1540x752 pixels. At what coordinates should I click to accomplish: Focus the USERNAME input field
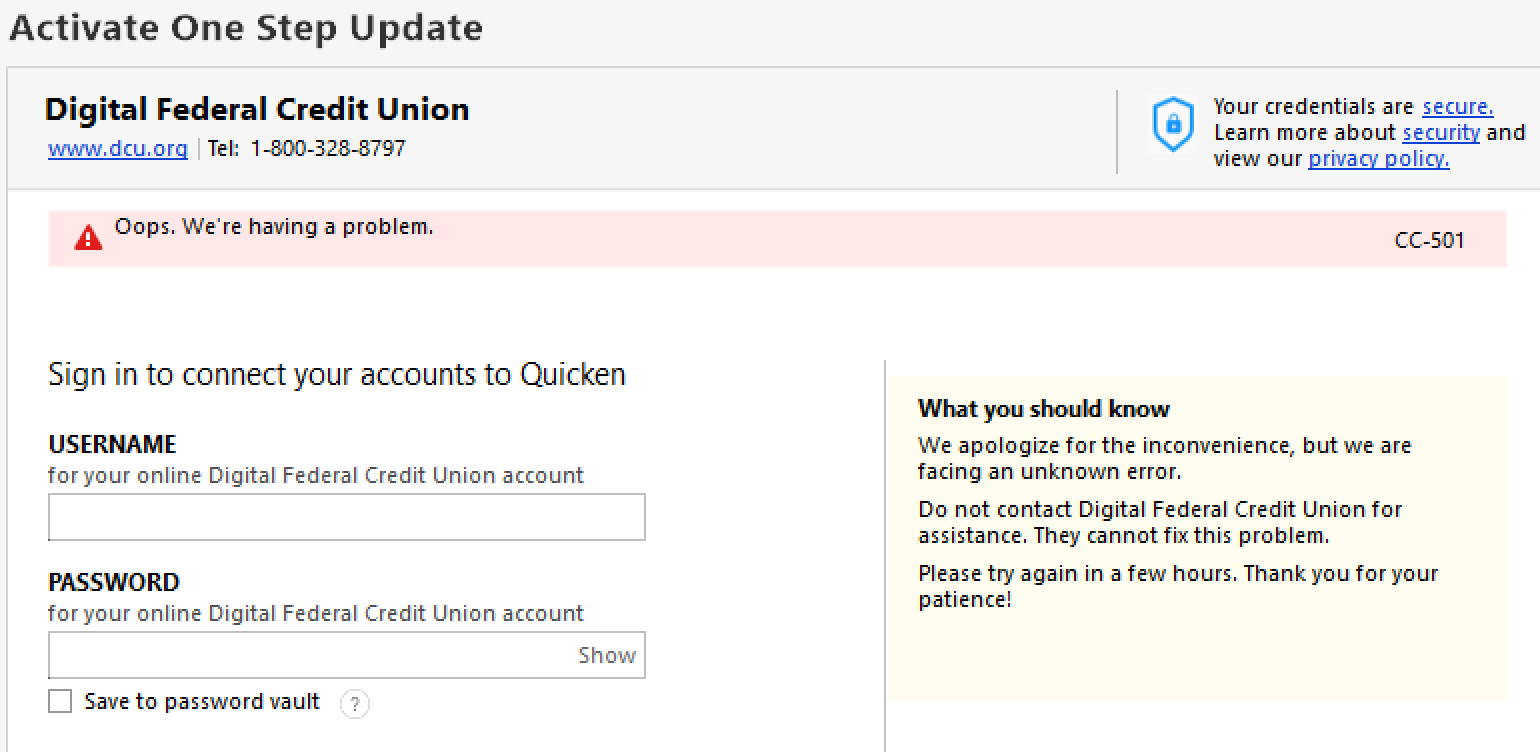point(346,517)
